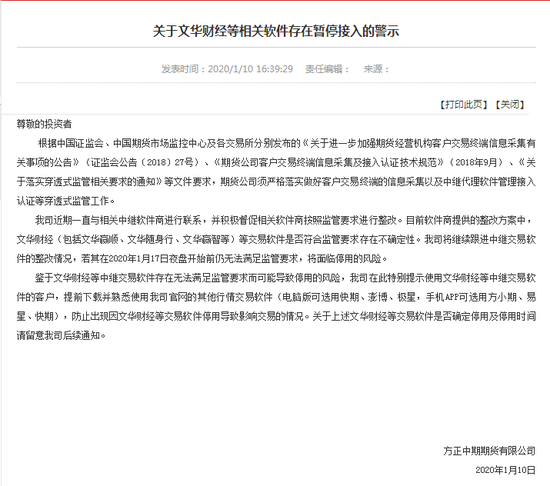Viewport: 550px width, 486px height.
Task: Click the paragraph starting 我司近期一直与相关中继软件商
Action: pos(276,239)
